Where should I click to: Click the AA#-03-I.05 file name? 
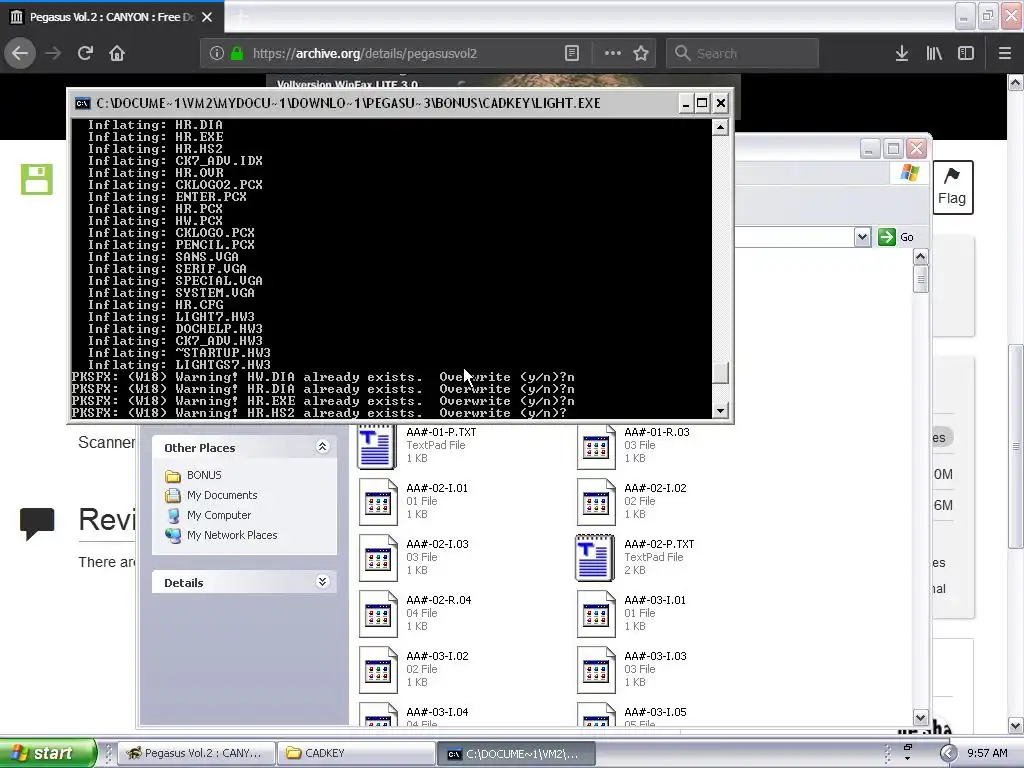(655, 712)
